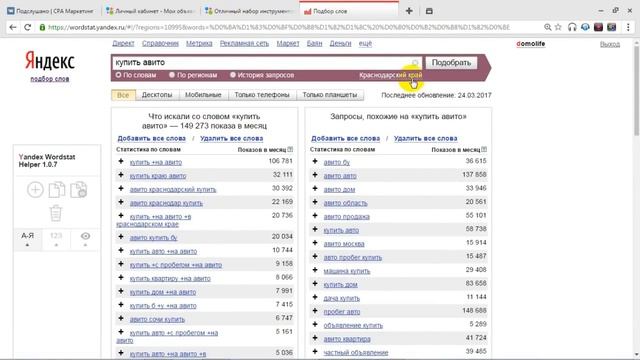Open «Директ» link in top navigation
640x360 pixels.
coord(123,43)
